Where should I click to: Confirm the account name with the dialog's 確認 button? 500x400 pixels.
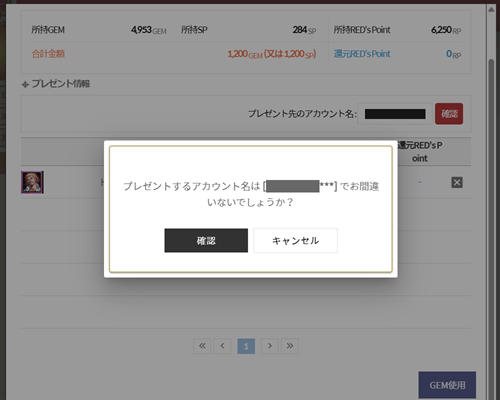coord(206,240)
